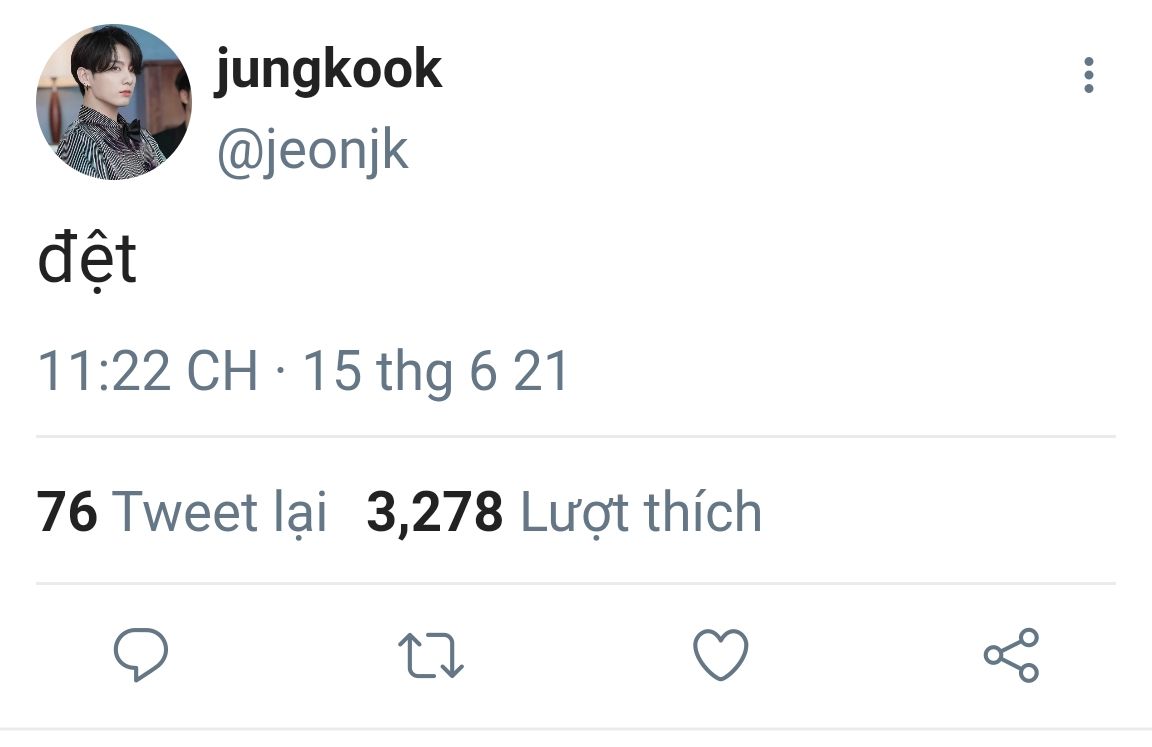The height and width of the screenshot is (747, 1152).
Task: Click the @jeonjk handle
Action: tap(312, 151)
